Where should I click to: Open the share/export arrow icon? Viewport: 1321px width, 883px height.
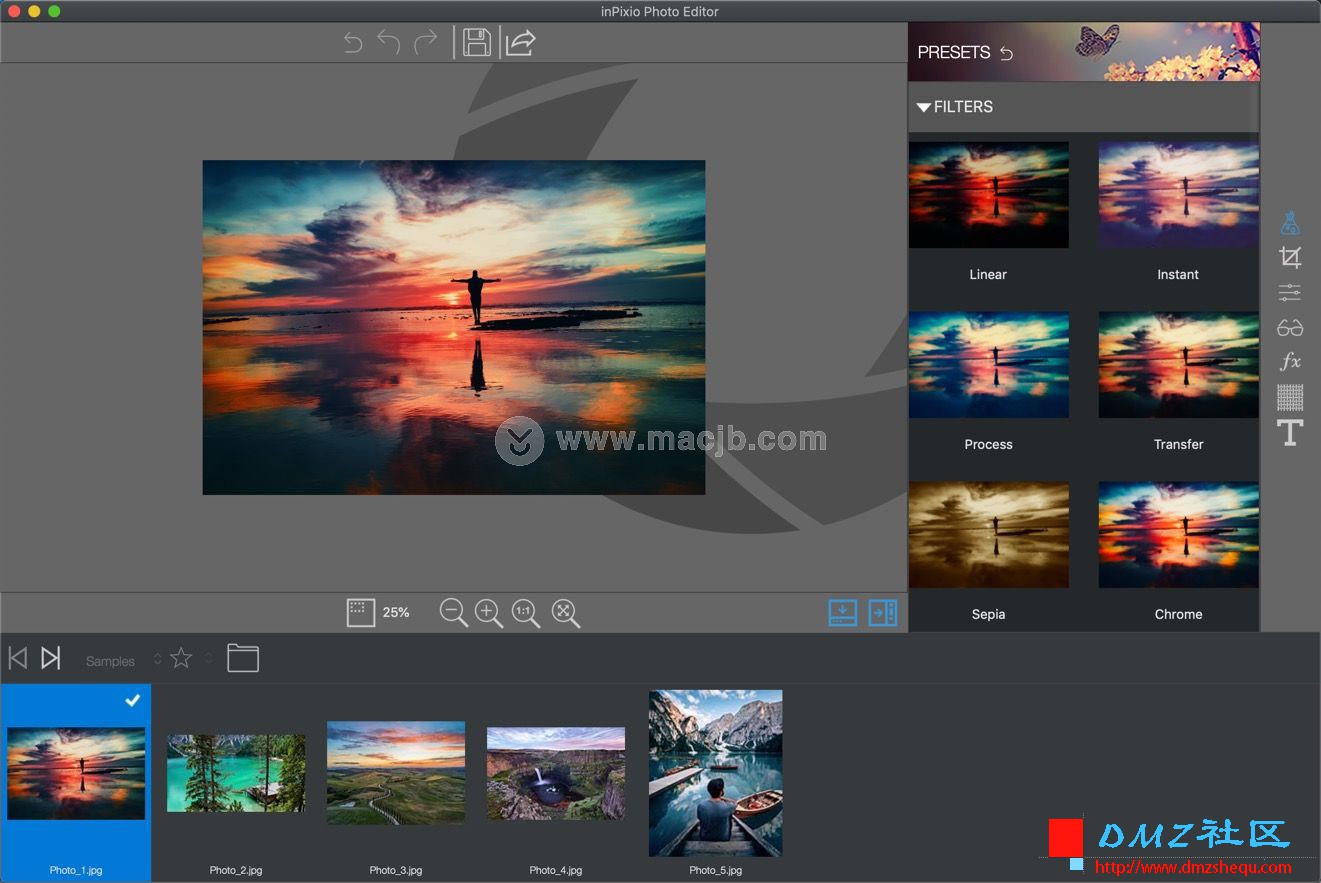(x=521, y=42)
